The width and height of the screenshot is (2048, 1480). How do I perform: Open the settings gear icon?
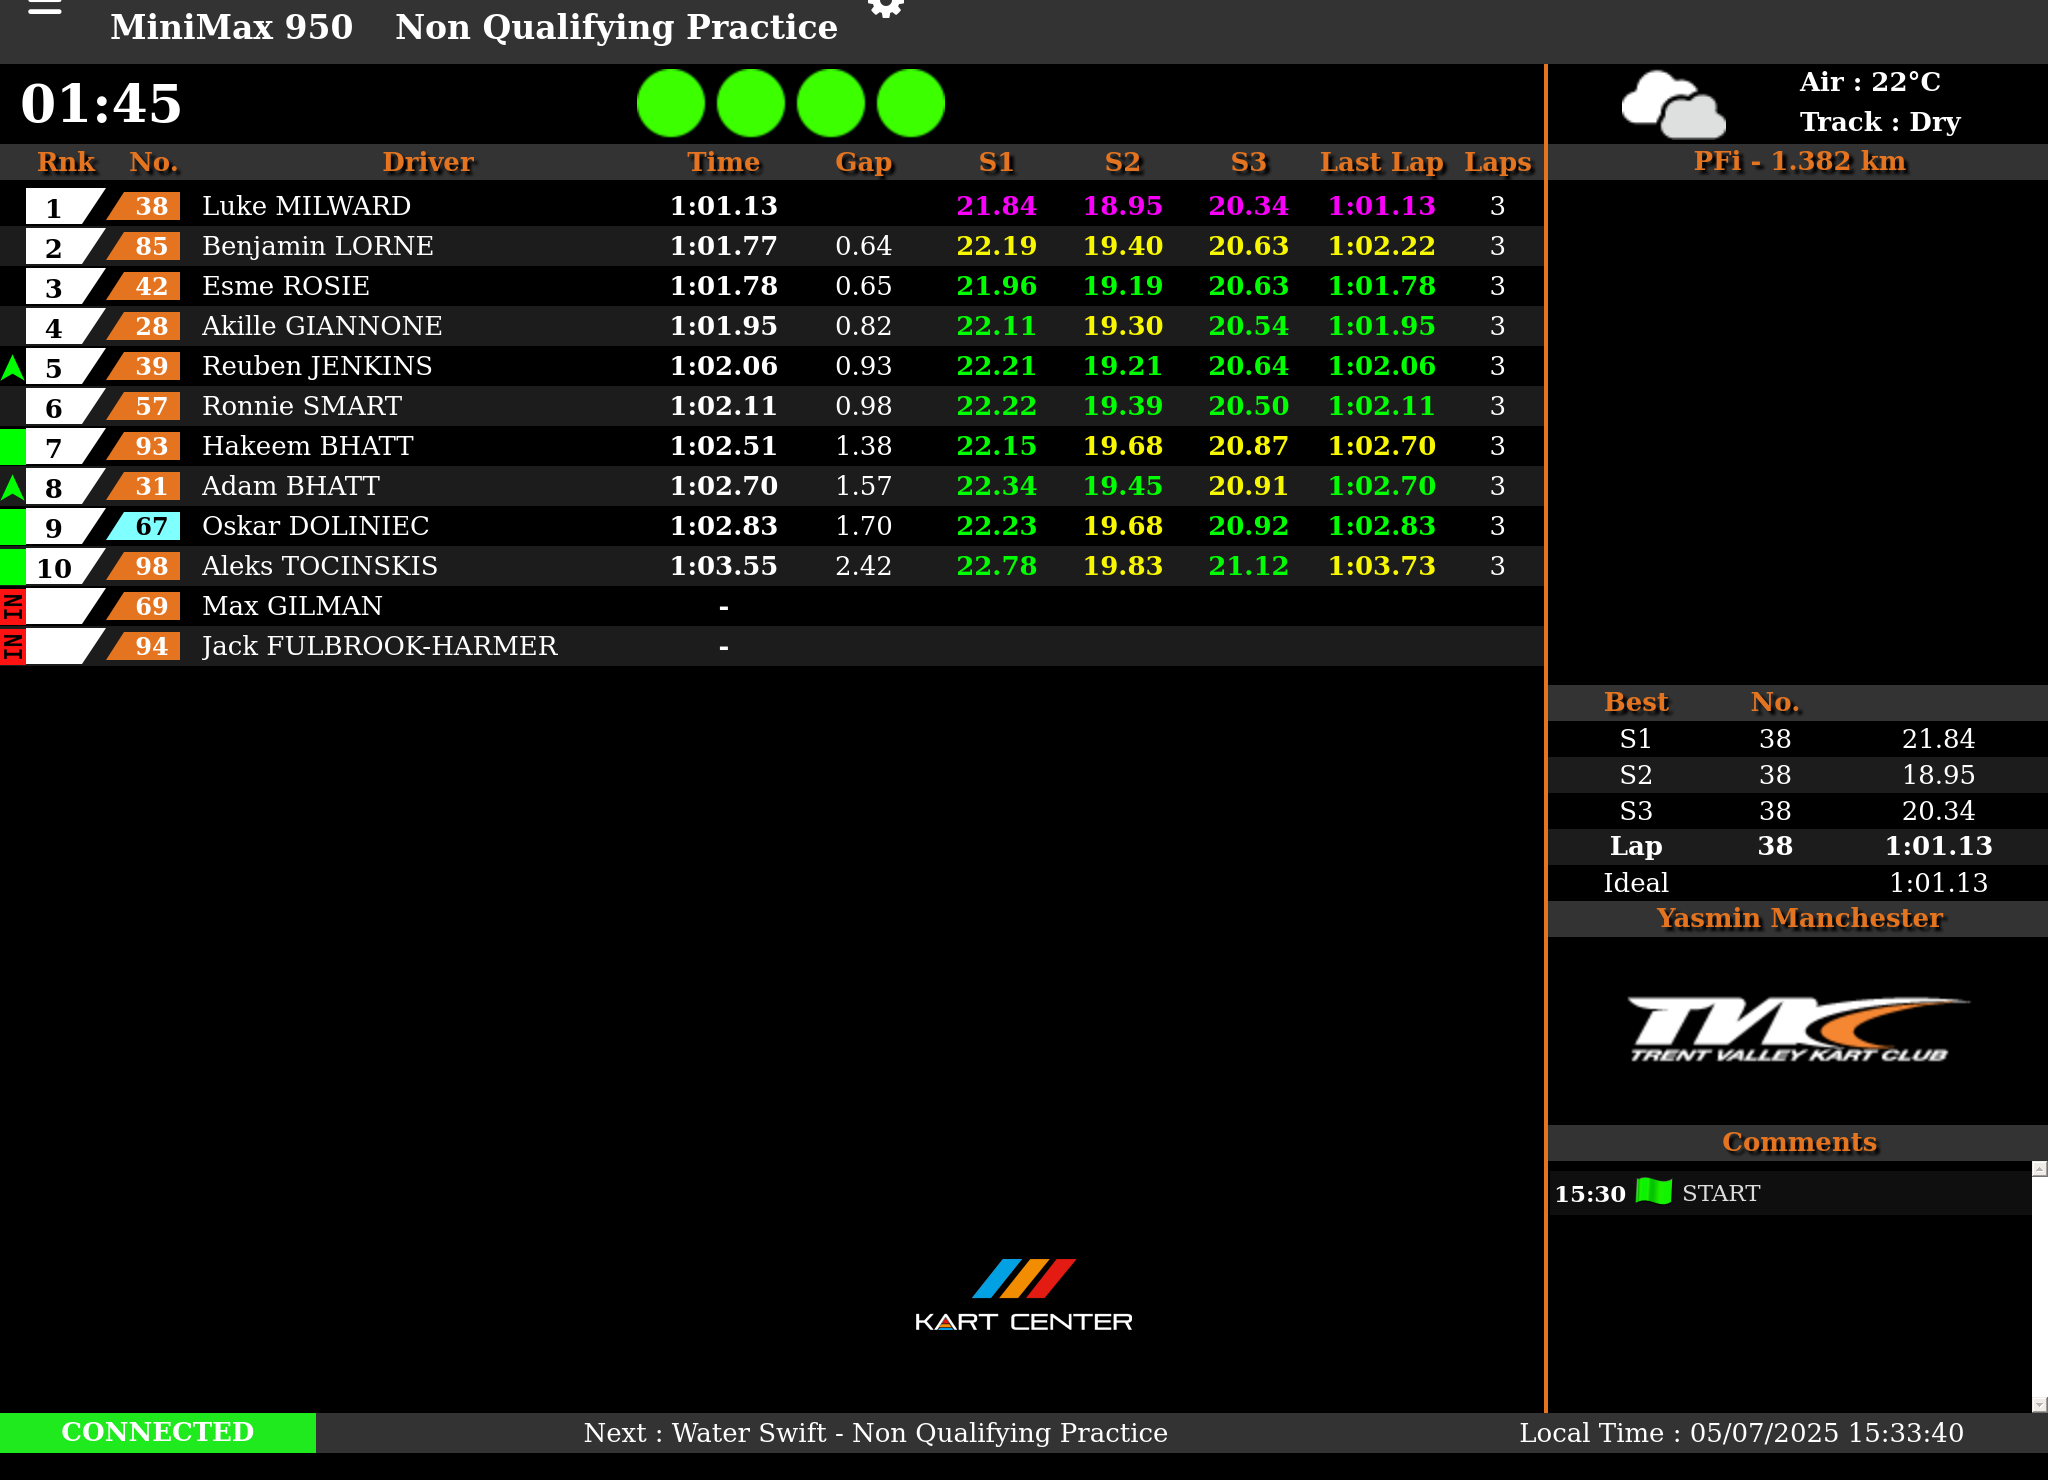[885, 8]
